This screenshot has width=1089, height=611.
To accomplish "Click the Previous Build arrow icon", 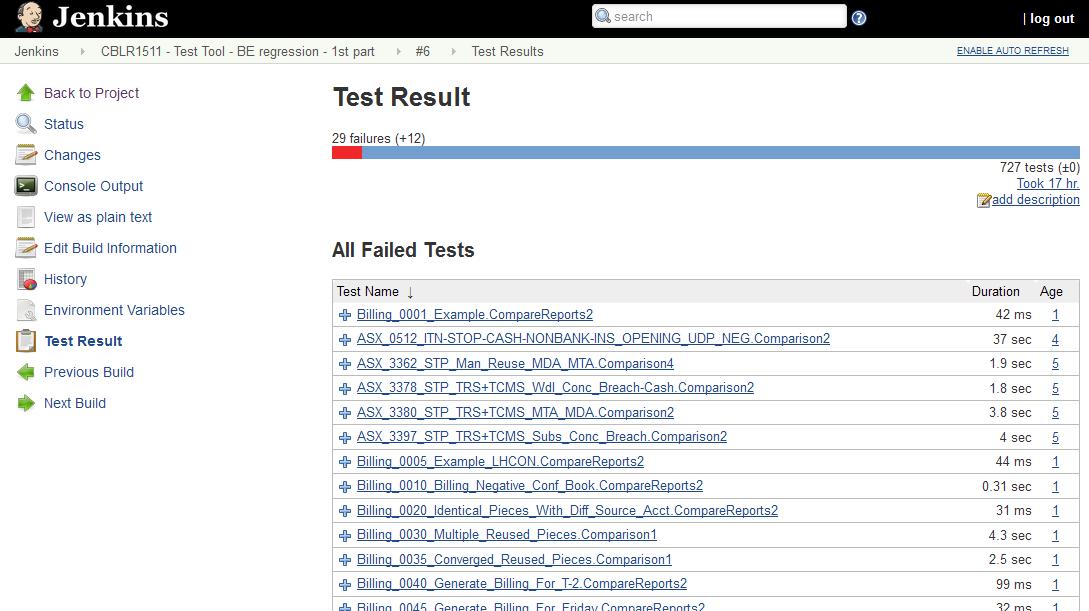I will (x=26, y=372).
